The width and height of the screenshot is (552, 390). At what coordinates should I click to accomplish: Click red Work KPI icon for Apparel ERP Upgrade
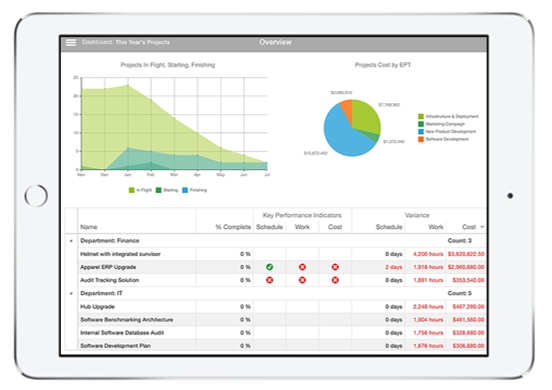302,267
